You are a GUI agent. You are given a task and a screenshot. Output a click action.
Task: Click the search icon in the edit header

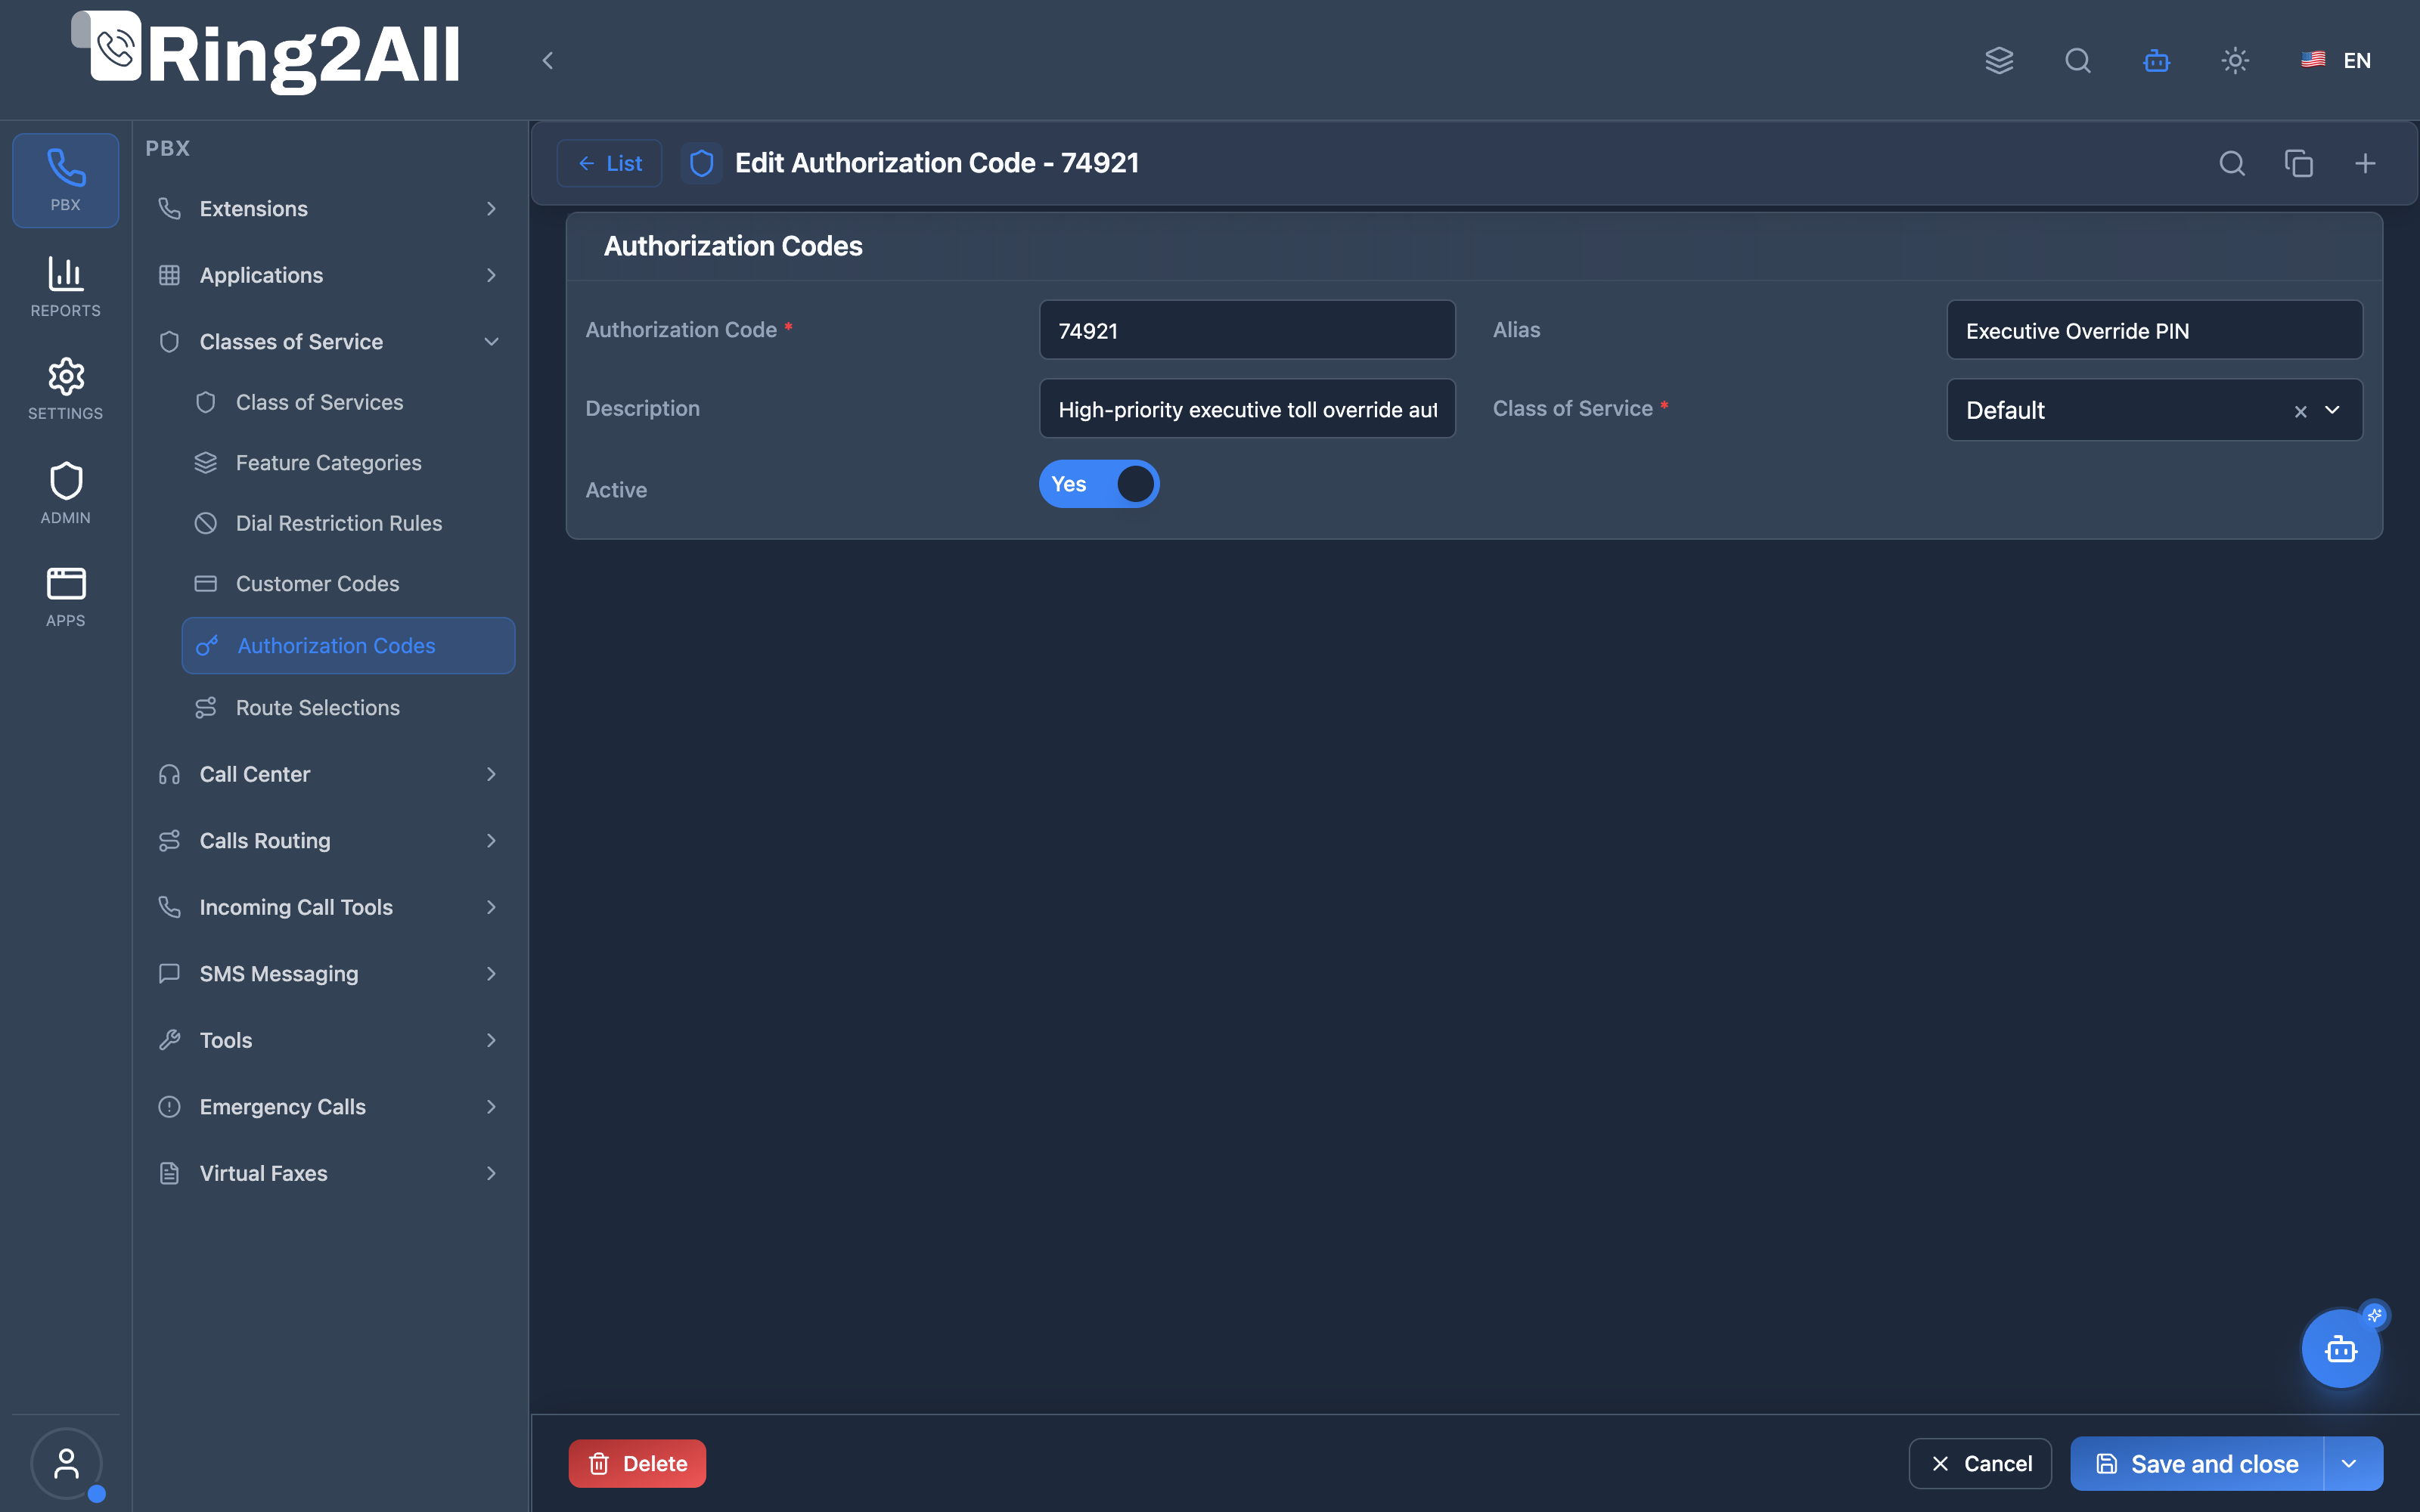tap(2232, 163)
